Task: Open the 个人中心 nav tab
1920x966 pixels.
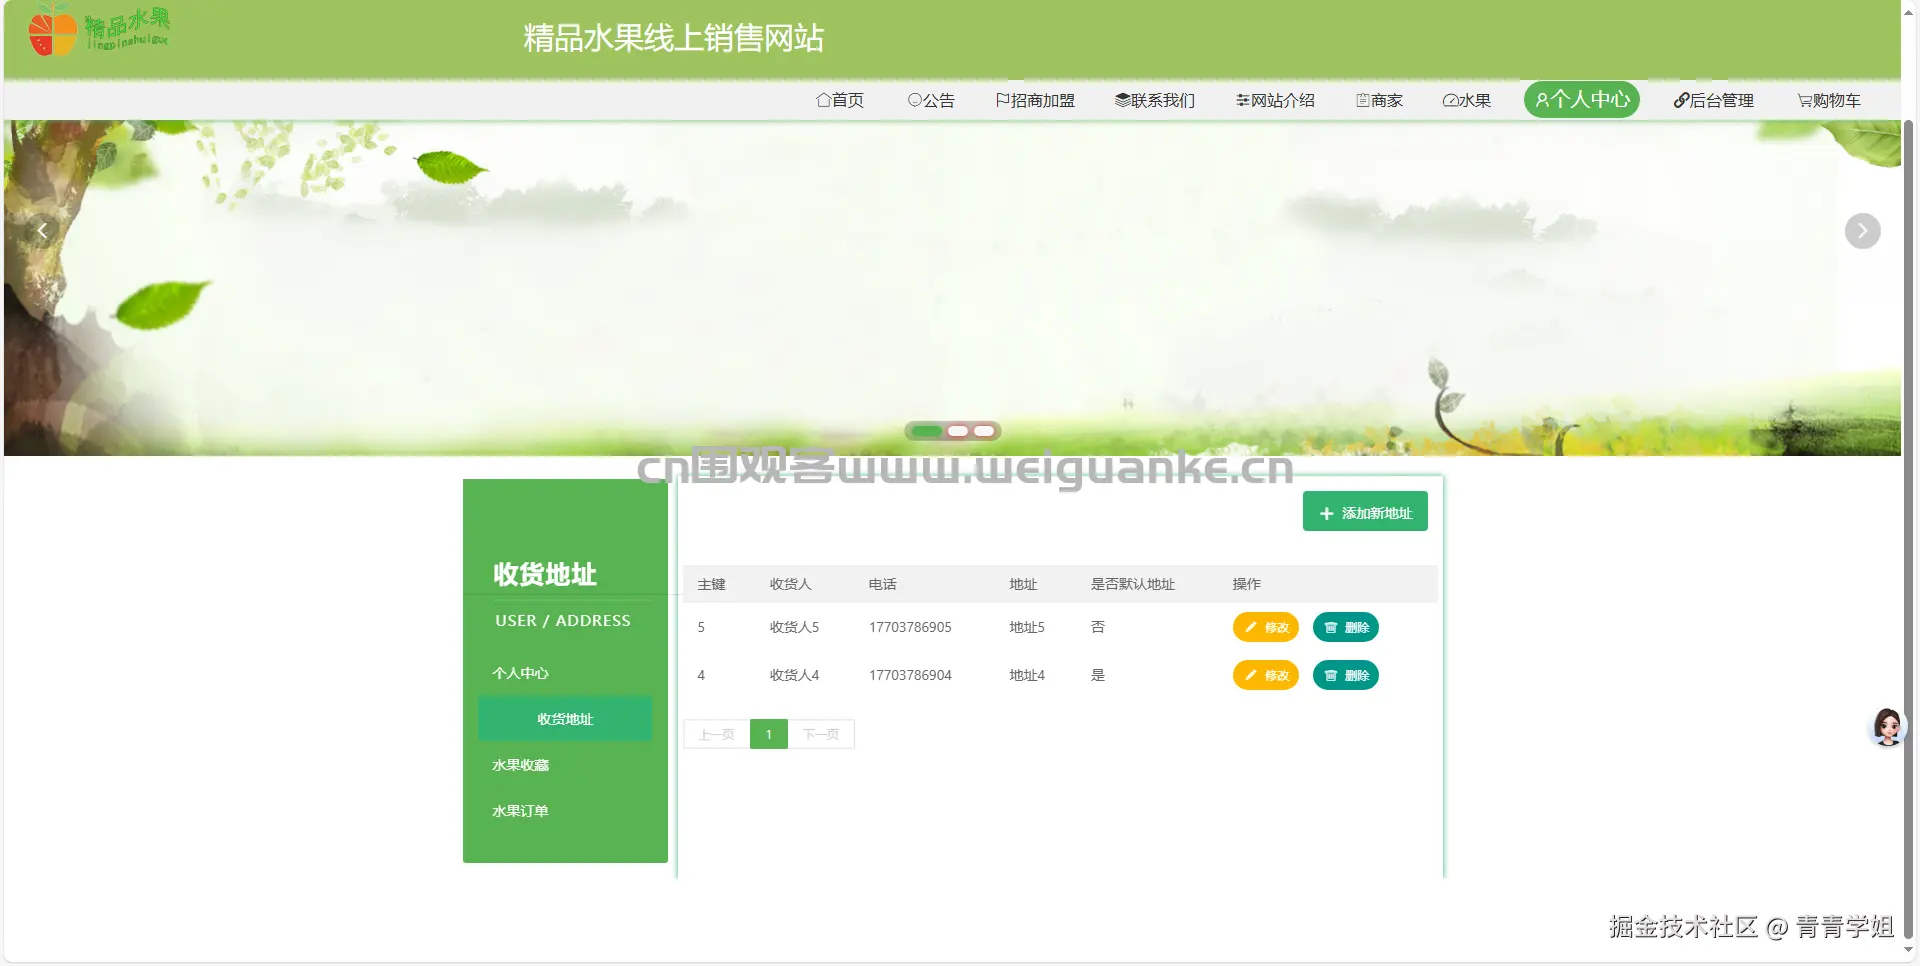Action: point(1582,99)
